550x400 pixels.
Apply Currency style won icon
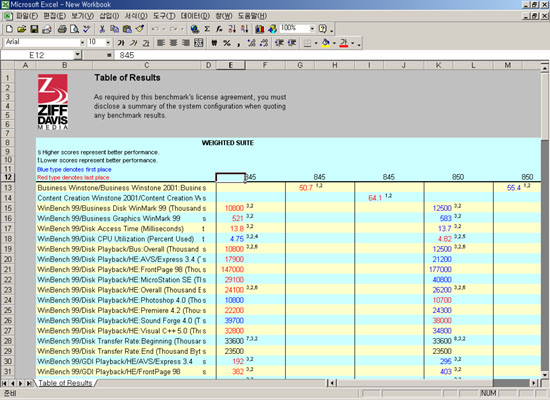coord(214,43)
